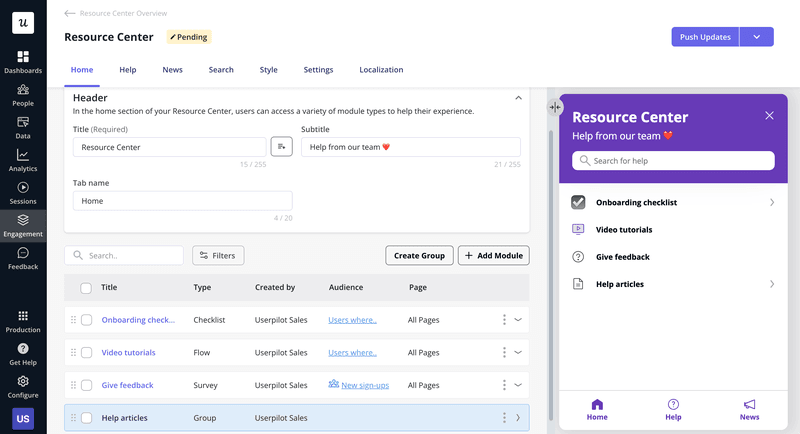The width and height of the screenshot is (800, 434).
Task: Check the Give feedback row checkbox
Action: (86, 385)
